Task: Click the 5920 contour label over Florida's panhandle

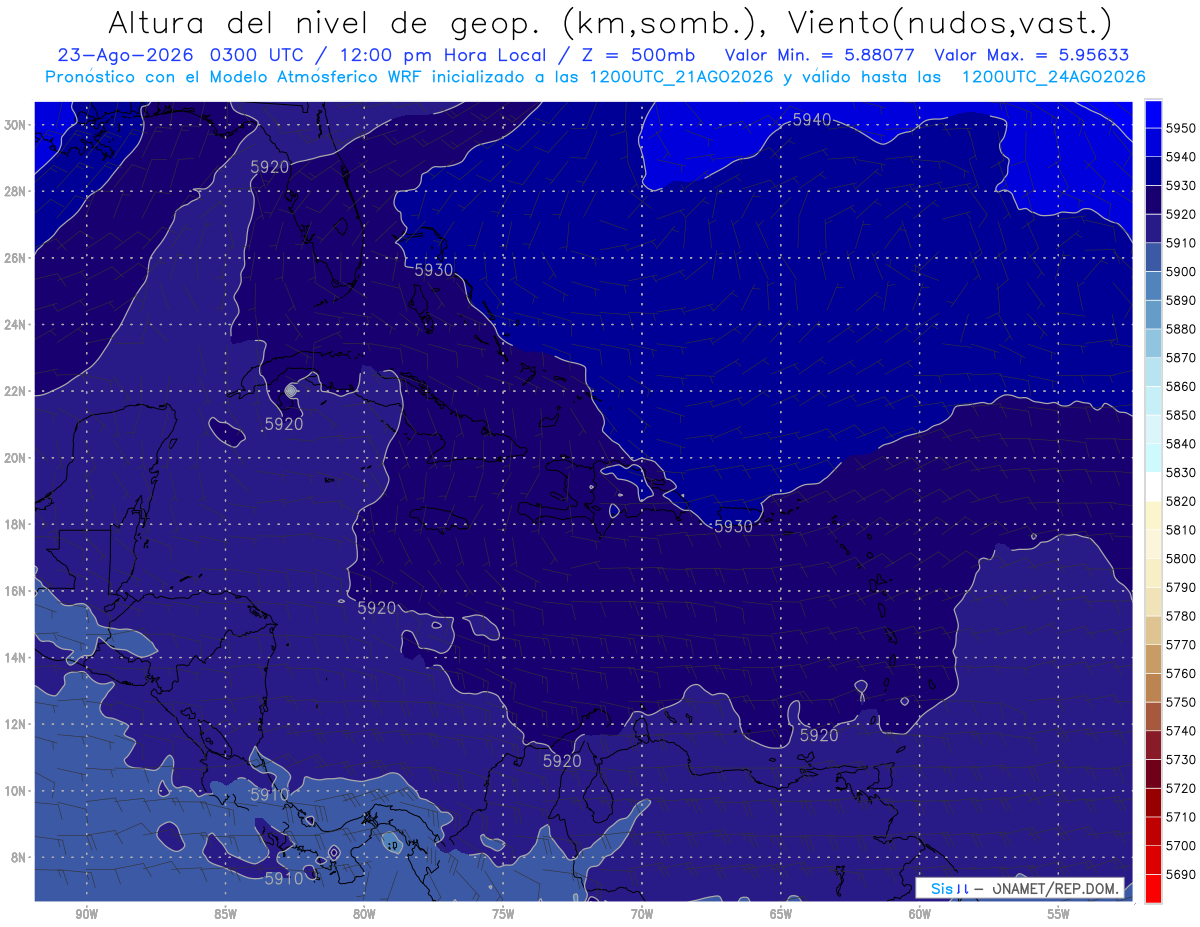Action: click(x=269, y=167)
